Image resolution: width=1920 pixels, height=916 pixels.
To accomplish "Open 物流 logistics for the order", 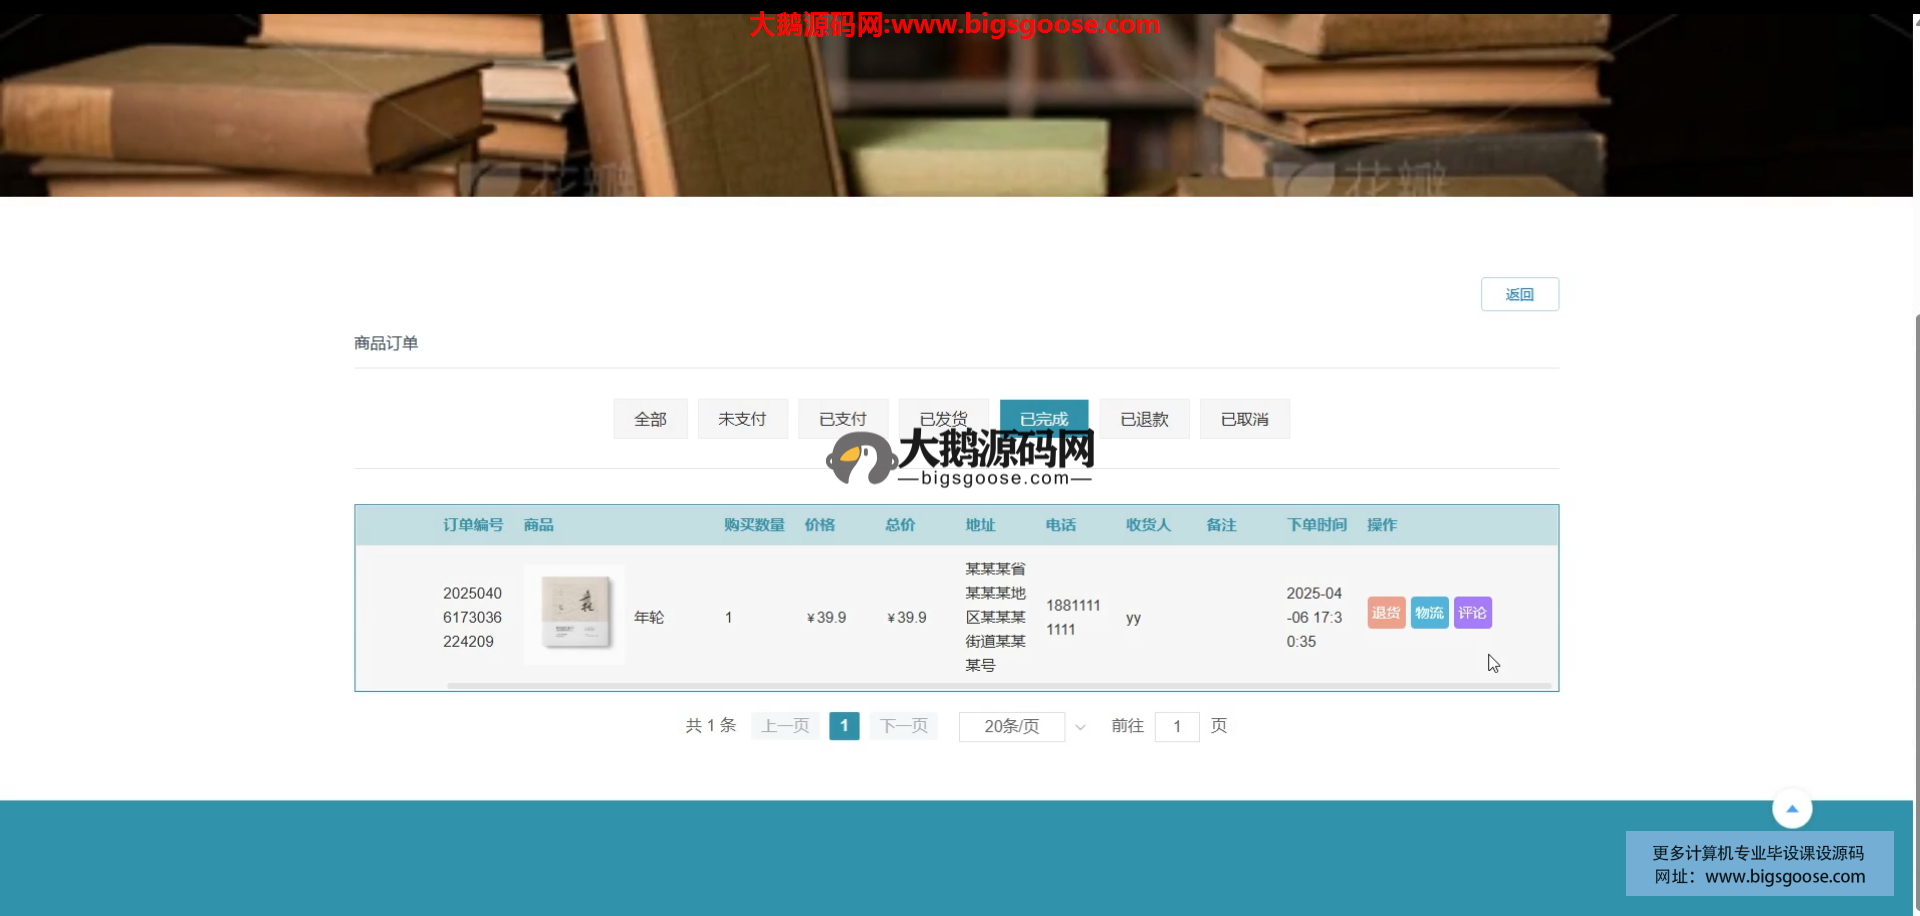I will tap(1429, 613).
